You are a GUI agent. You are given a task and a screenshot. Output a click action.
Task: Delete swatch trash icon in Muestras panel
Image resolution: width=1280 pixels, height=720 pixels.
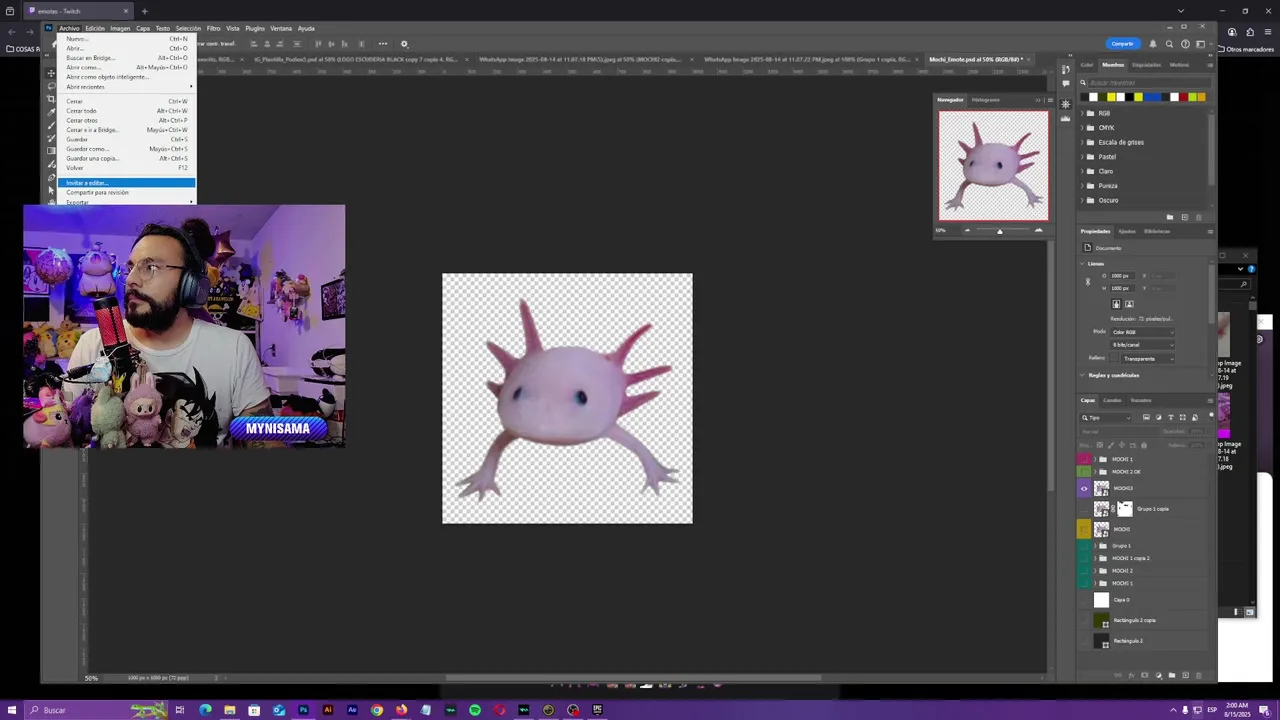pyautogui.click(x=1198, y=217)
